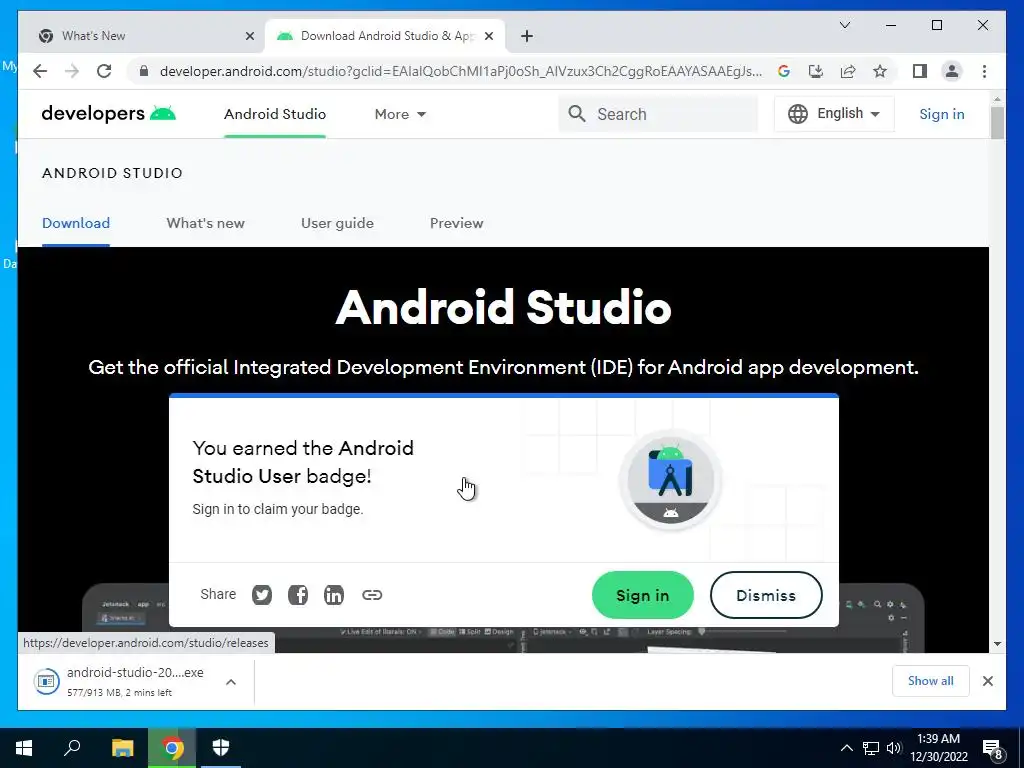Open the Chrome profile avatar
The image size is (1024, 768).
(x=952, y=71)
